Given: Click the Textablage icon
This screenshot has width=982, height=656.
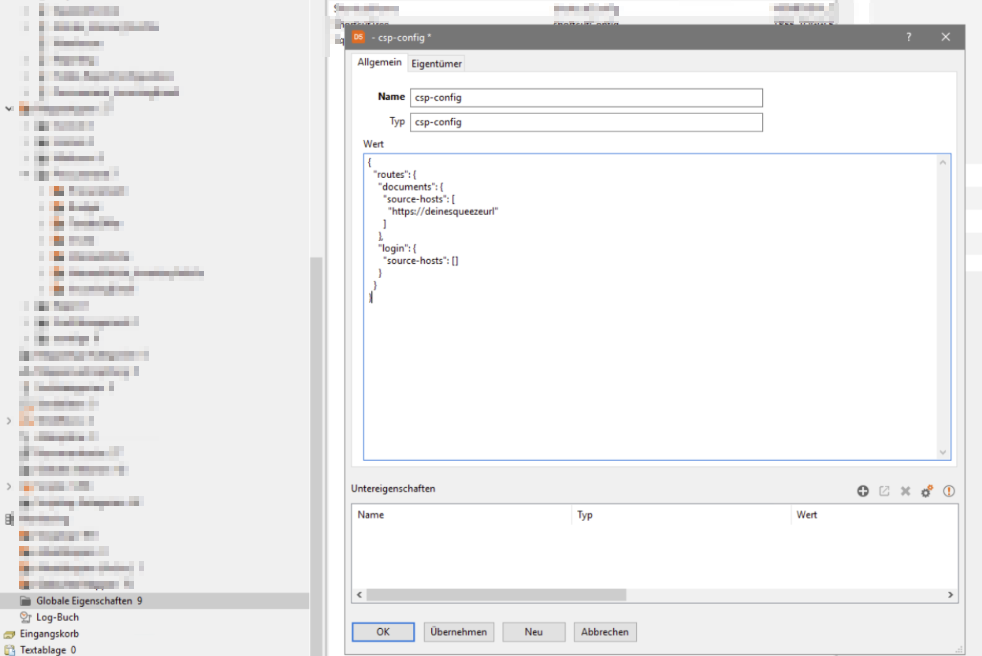Looking at the screenshot, I should (9, 650).
